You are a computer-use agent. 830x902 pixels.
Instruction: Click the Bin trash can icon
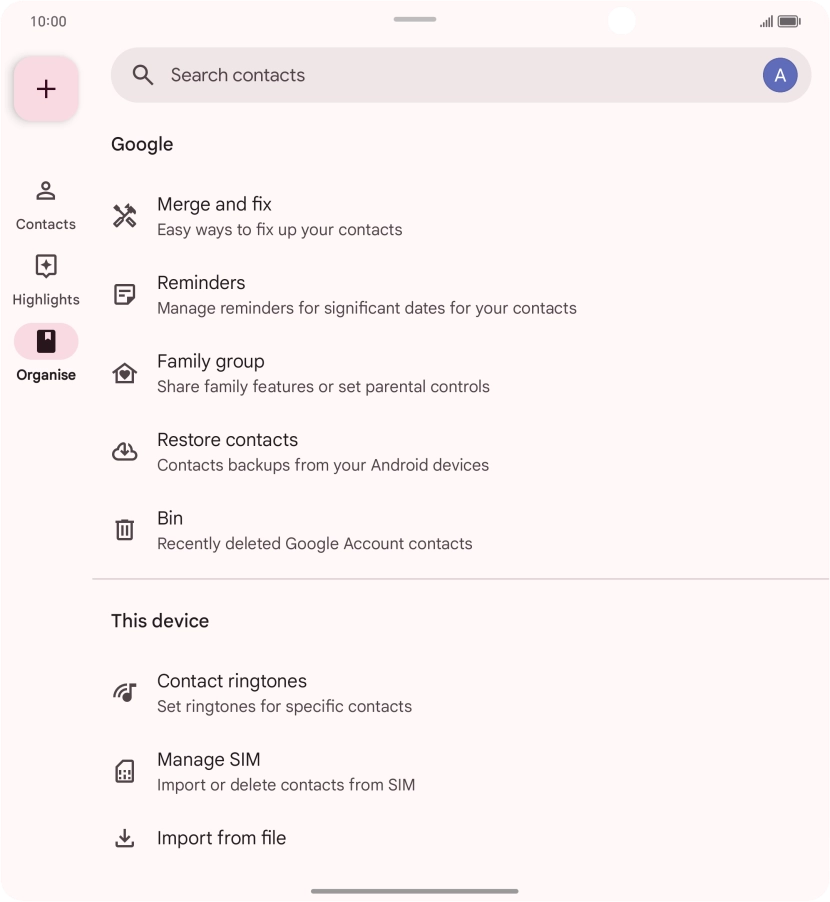click(x=125, y=530)
